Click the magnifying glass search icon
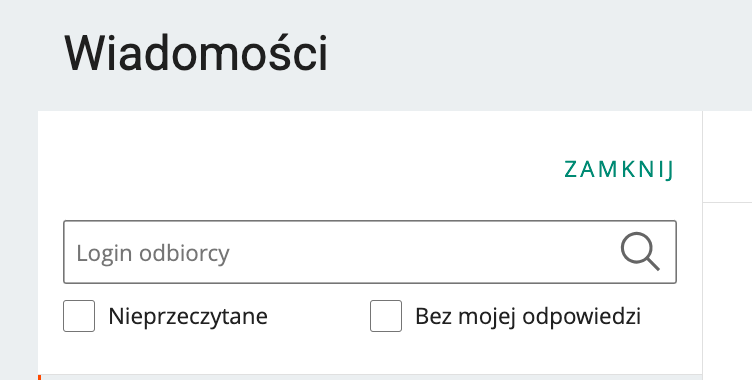Screen dimensions: 752x380 click(x=640, y=252)
